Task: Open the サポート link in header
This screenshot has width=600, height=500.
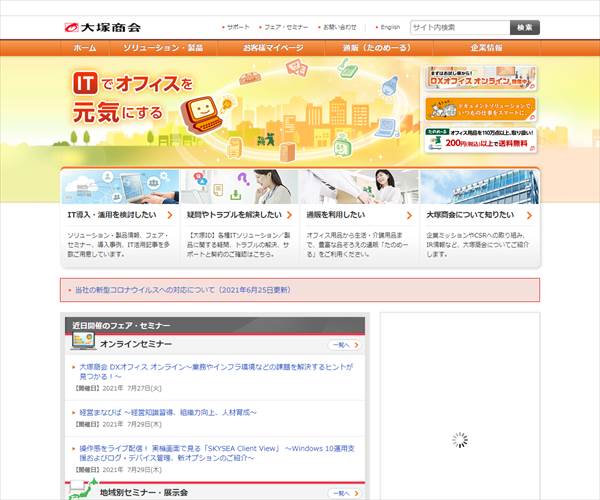Action: [238, 27]
